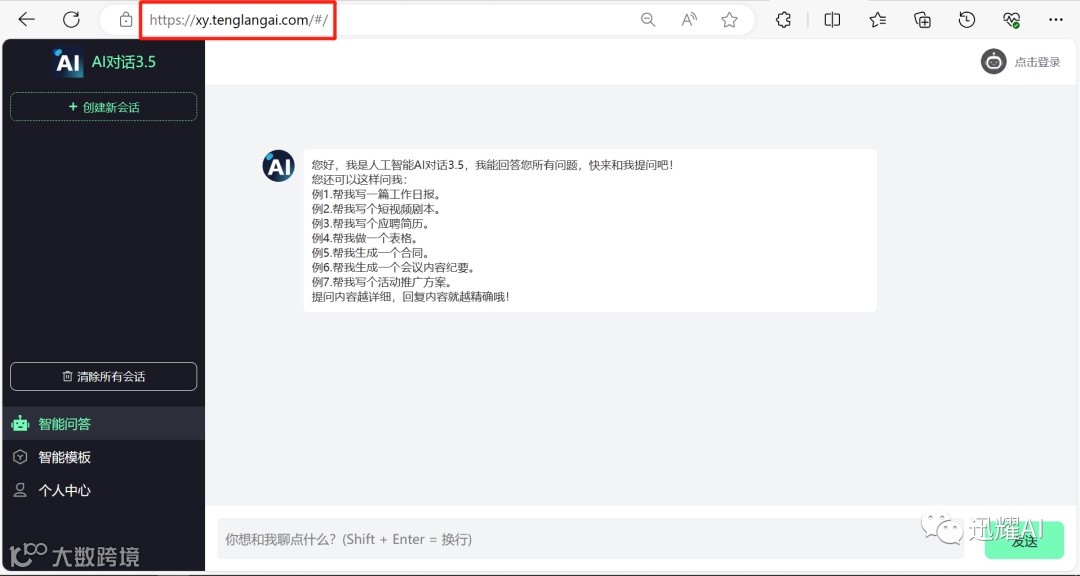Click the AI avatar beside the greeting message
This screenshot has width=1080, height=576.
[x=279, y=166]
